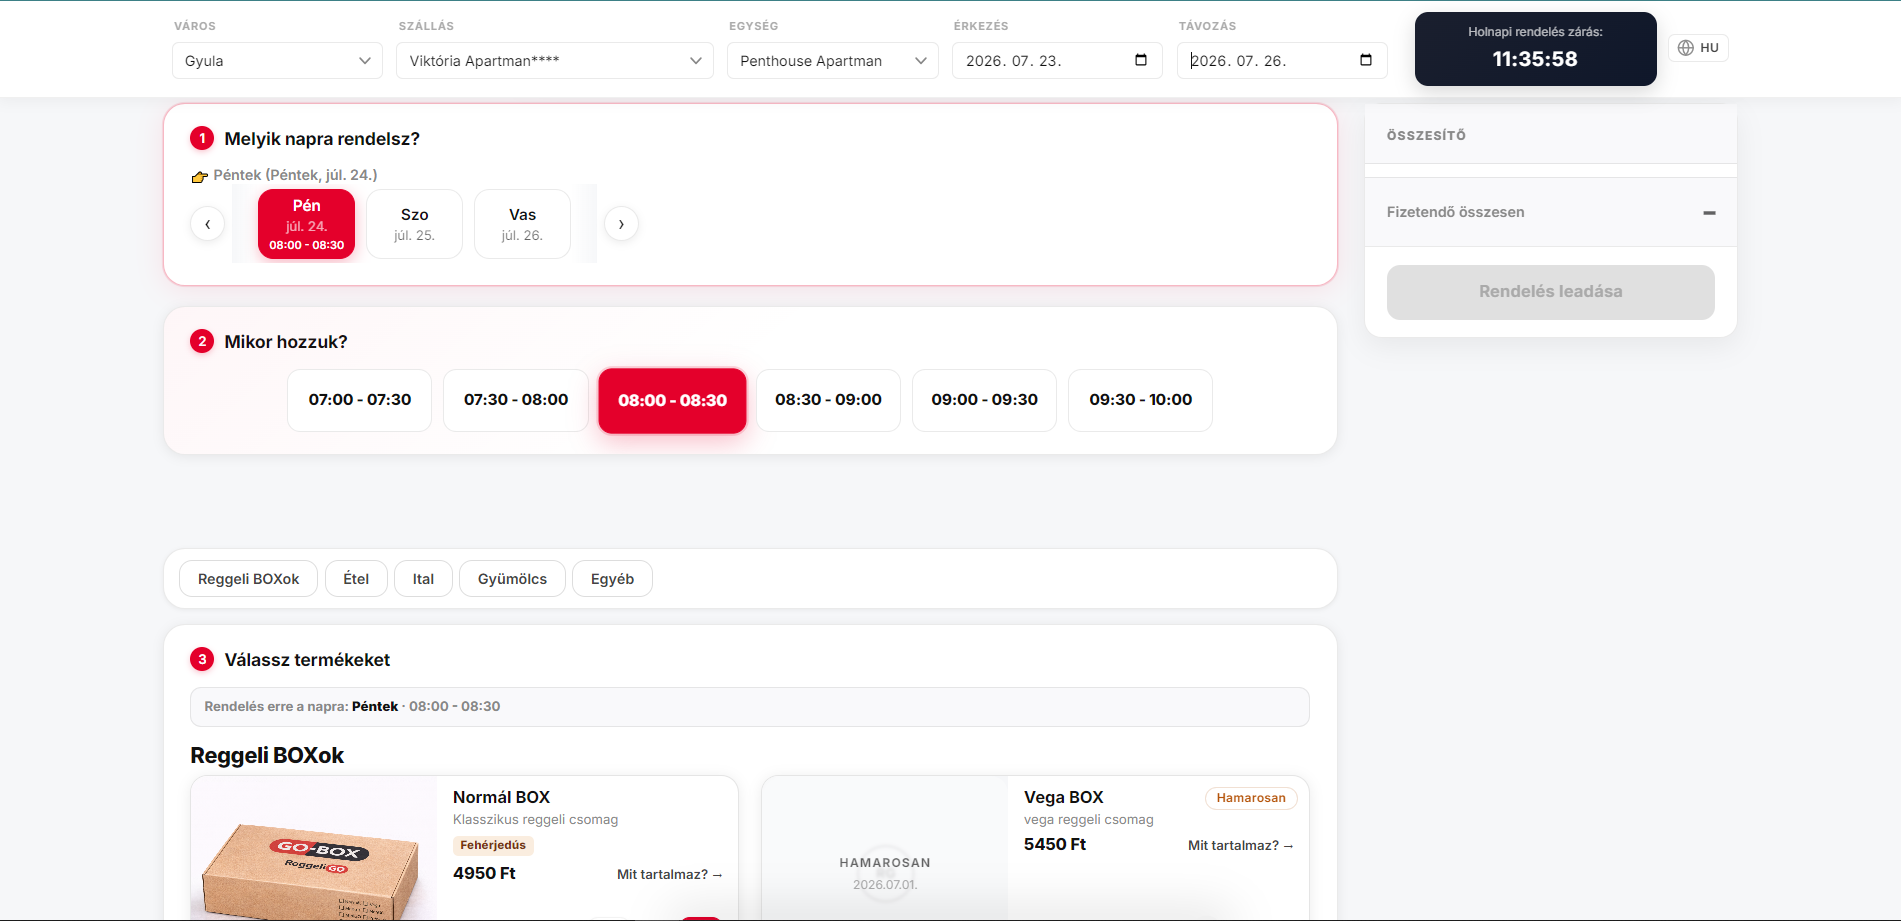Open the Szállás dropdown Viktória Apartman
Screen dimensions: 1901x921
[555, 61]
